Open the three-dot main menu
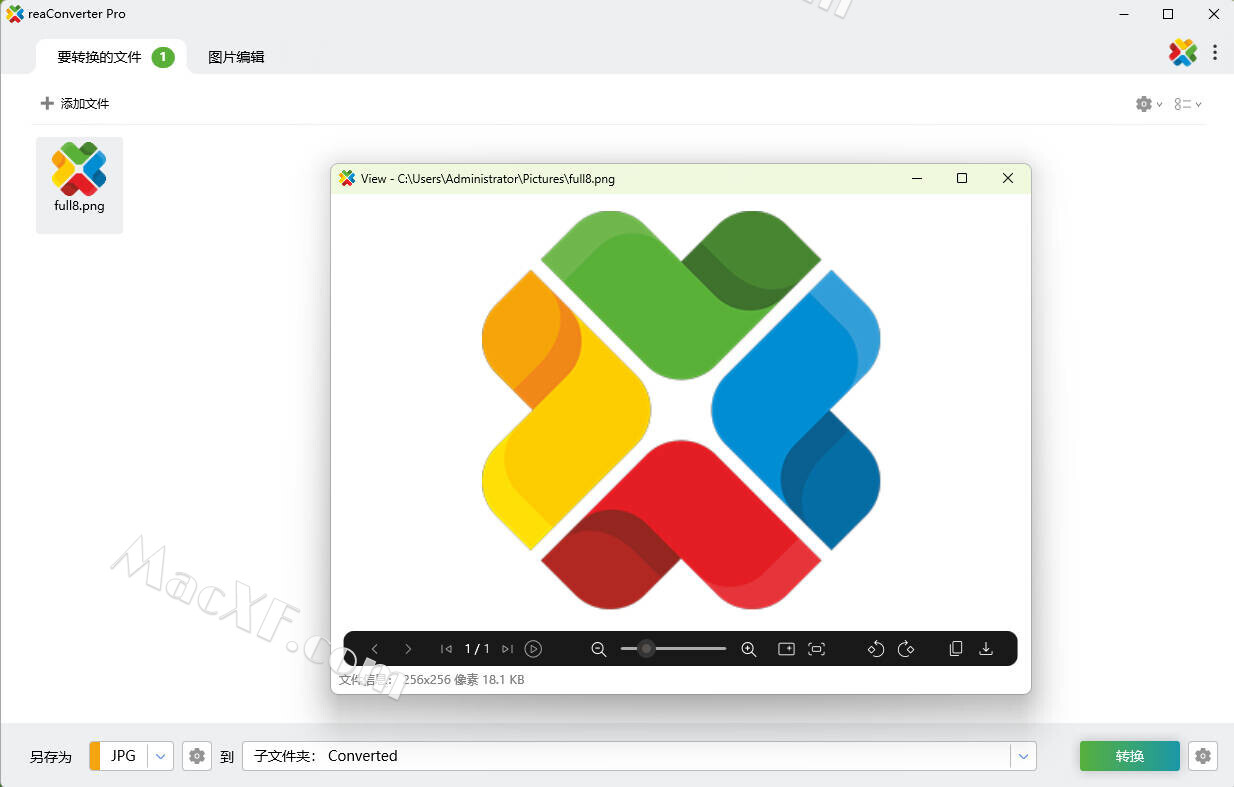This screenshot has width=1234, height=787. [x=1215, y=52]
